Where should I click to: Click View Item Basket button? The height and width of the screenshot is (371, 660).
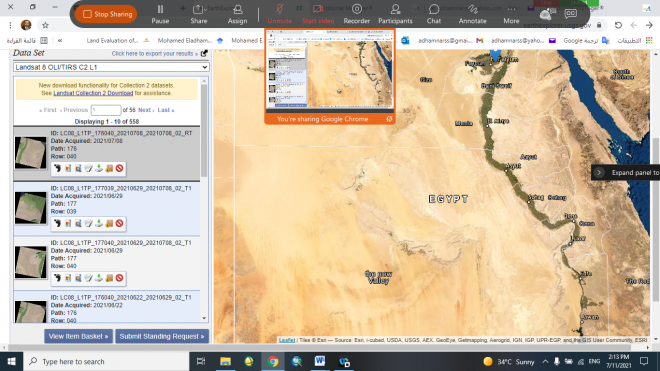[78, 336]
